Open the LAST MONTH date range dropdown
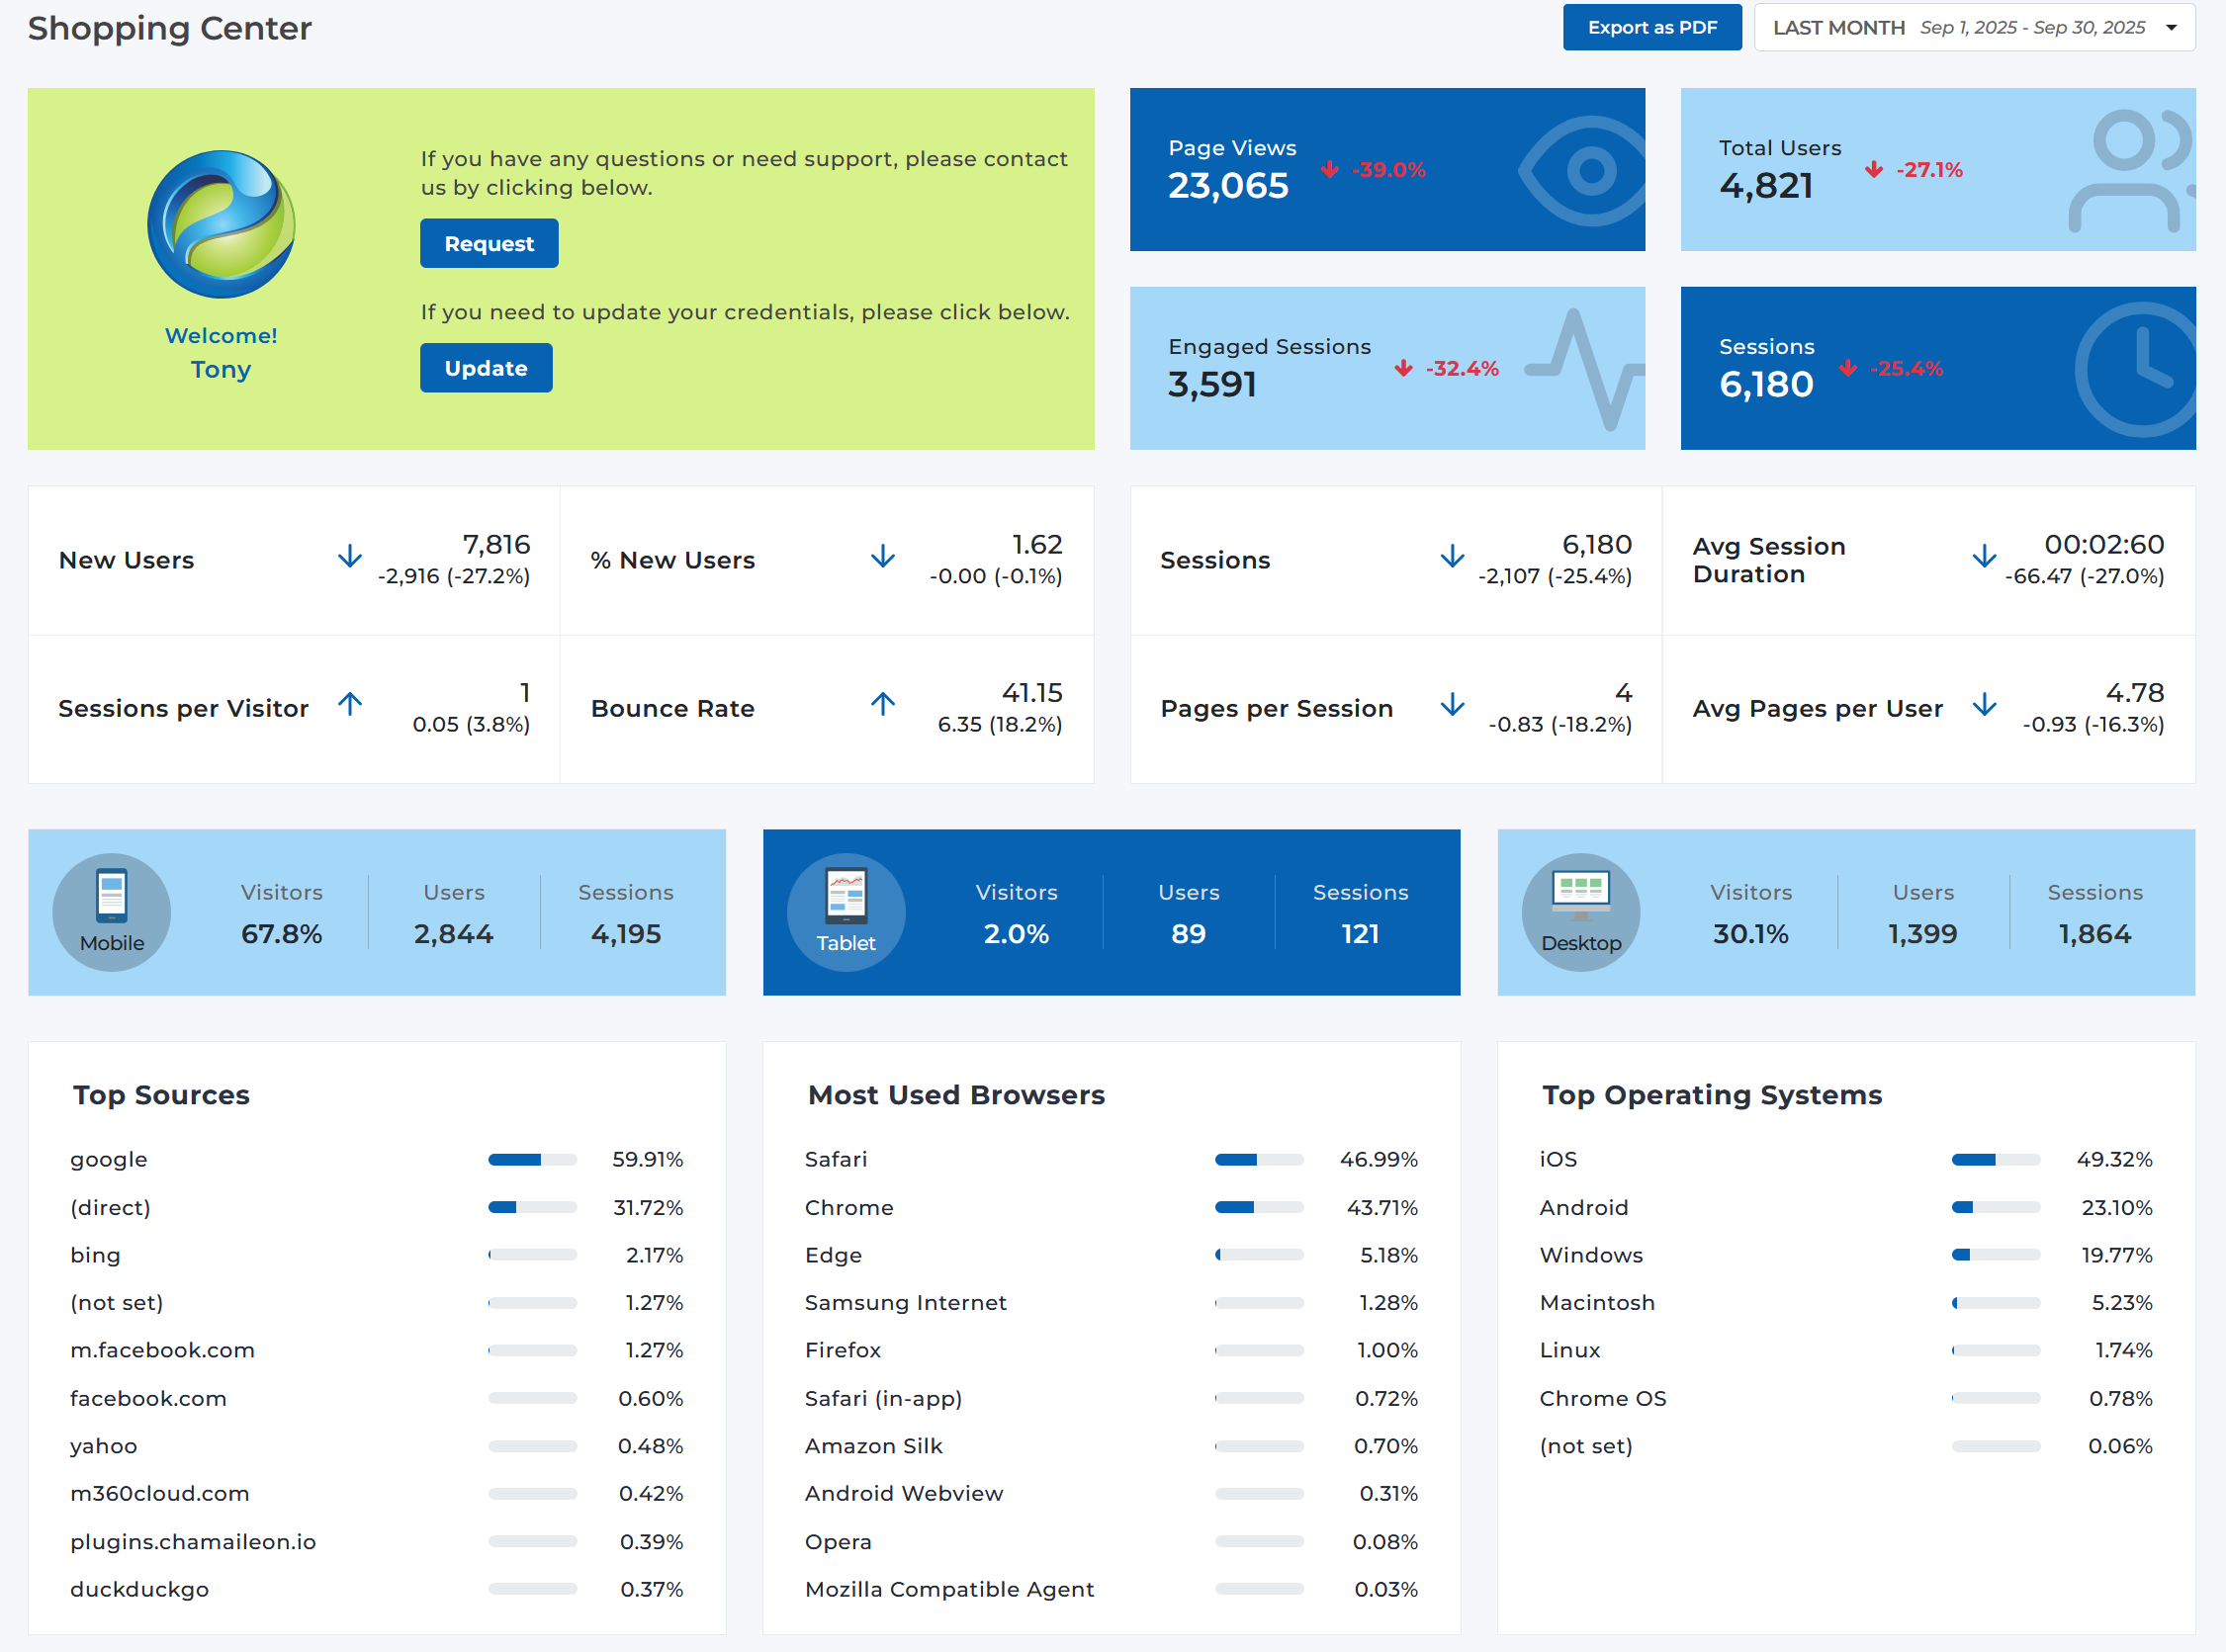This screenshot has width=2226, height=1652. (x=1975, y=27)
